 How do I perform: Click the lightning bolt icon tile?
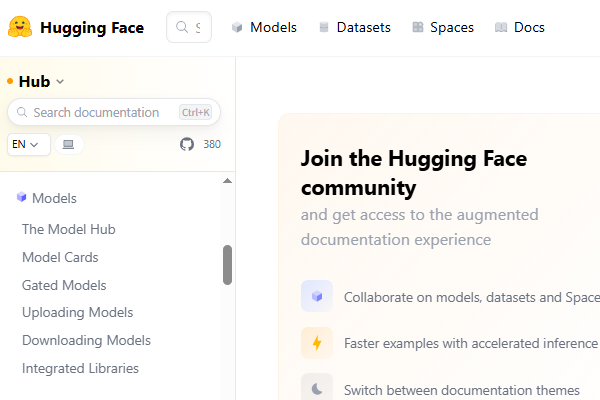[x=317, y=343]
